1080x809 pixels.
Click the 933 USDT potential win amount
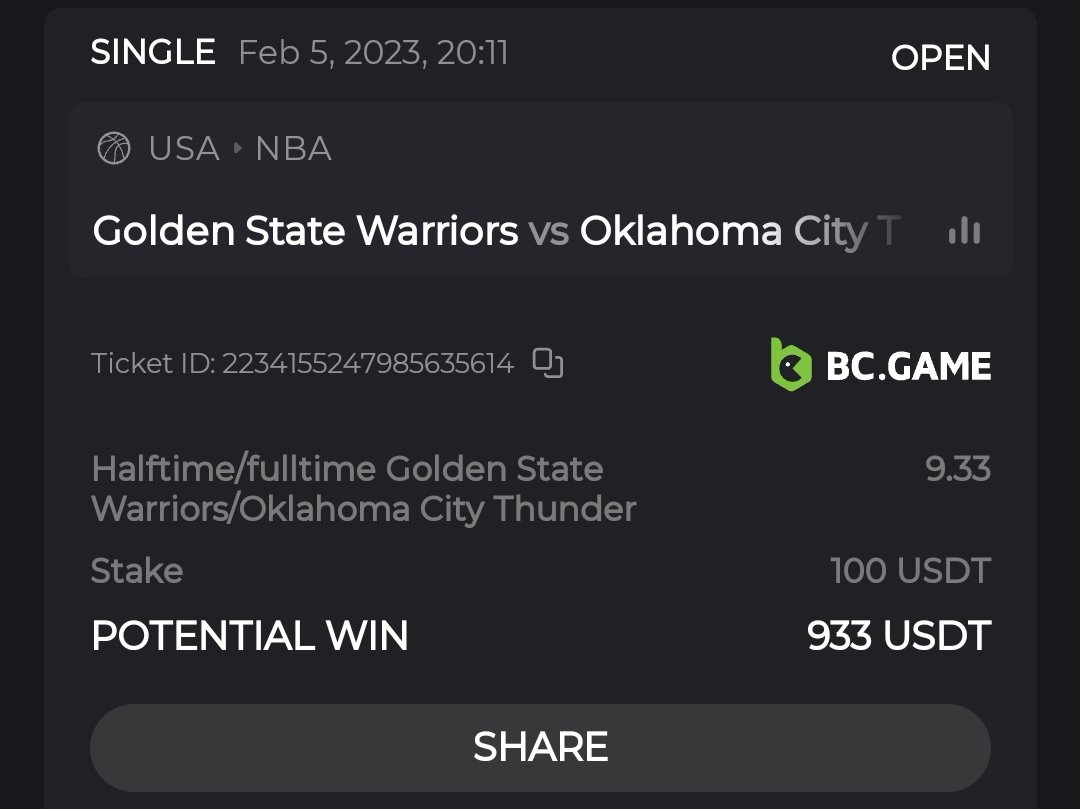898,636
